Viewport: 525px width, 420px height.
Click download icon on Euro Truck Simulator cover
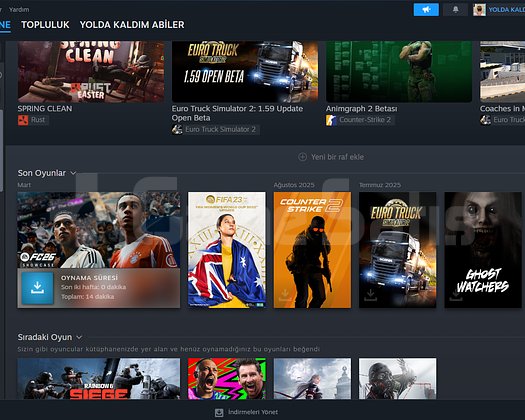(370, 295)
